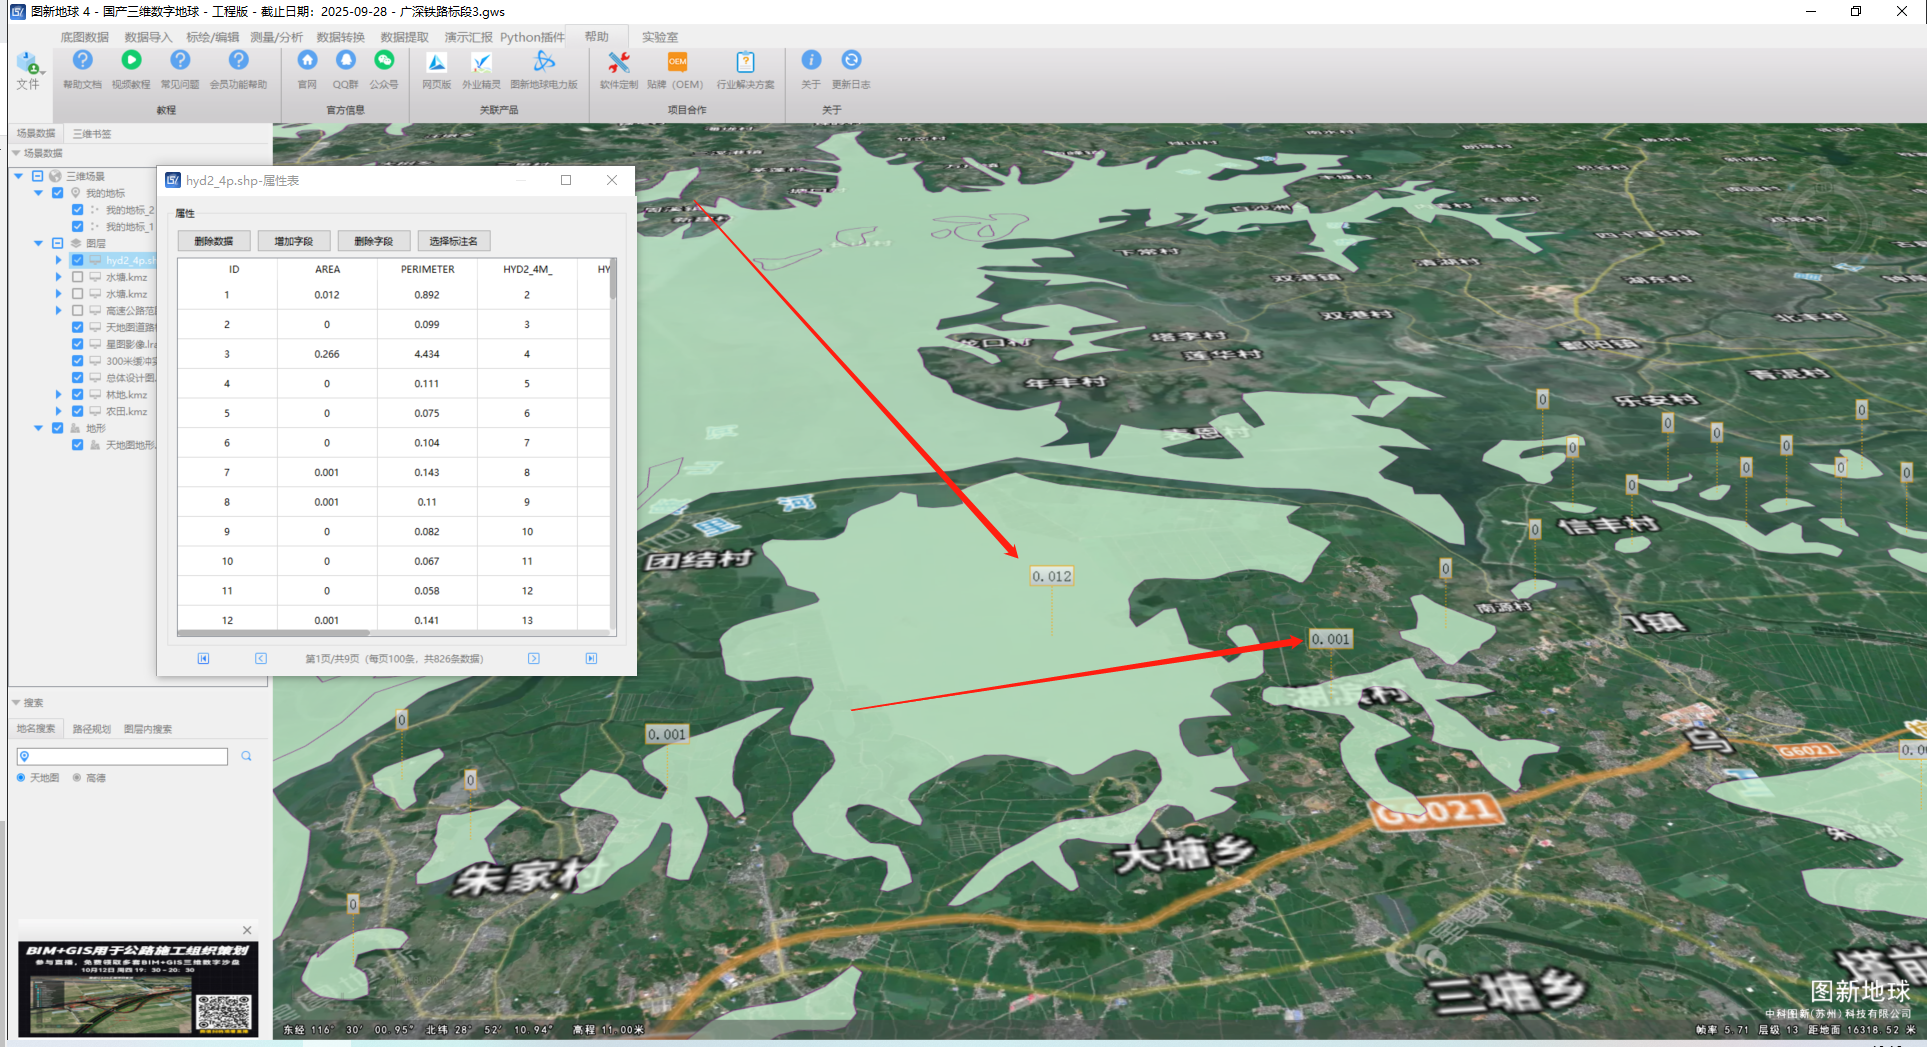Close the BIM+GIS advertisement panel

click(247, 930)
